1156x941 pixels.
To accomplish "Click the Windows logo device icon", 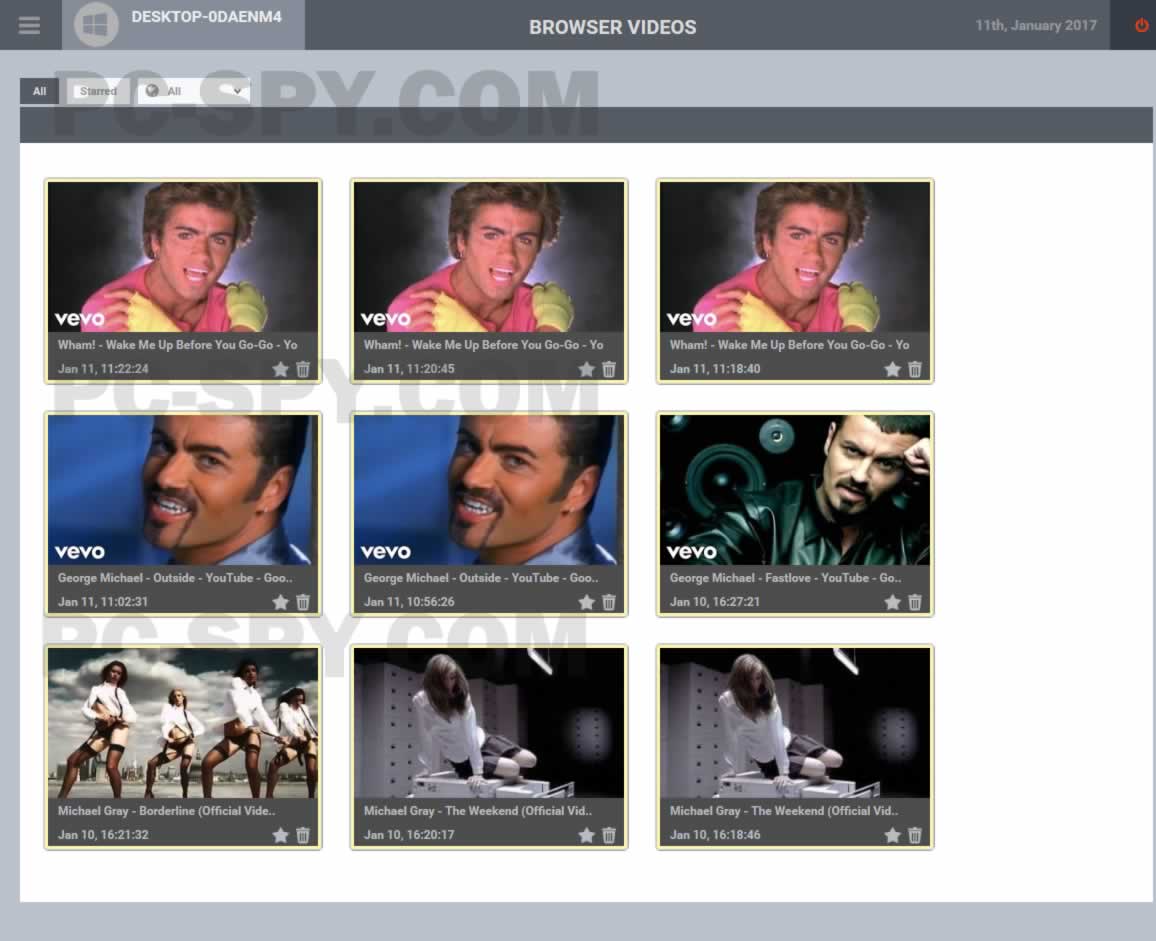I will click(x=96, y=25).
